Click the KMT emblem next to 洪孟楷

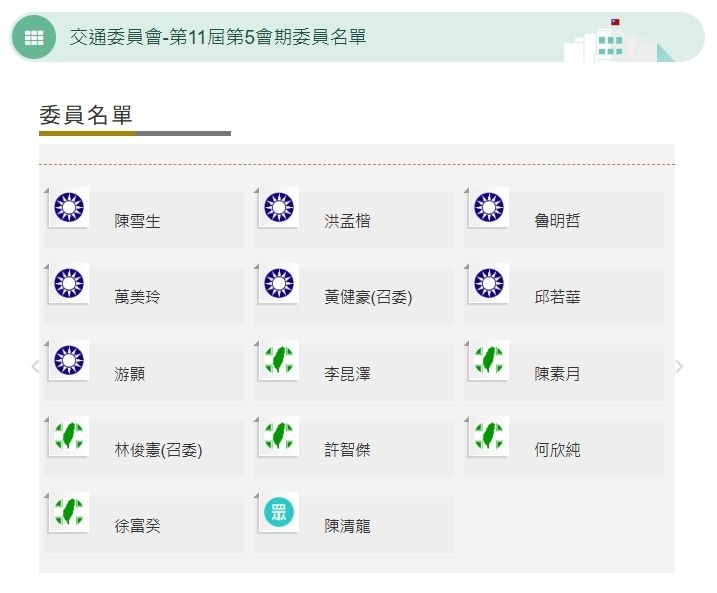click(279, 207)
